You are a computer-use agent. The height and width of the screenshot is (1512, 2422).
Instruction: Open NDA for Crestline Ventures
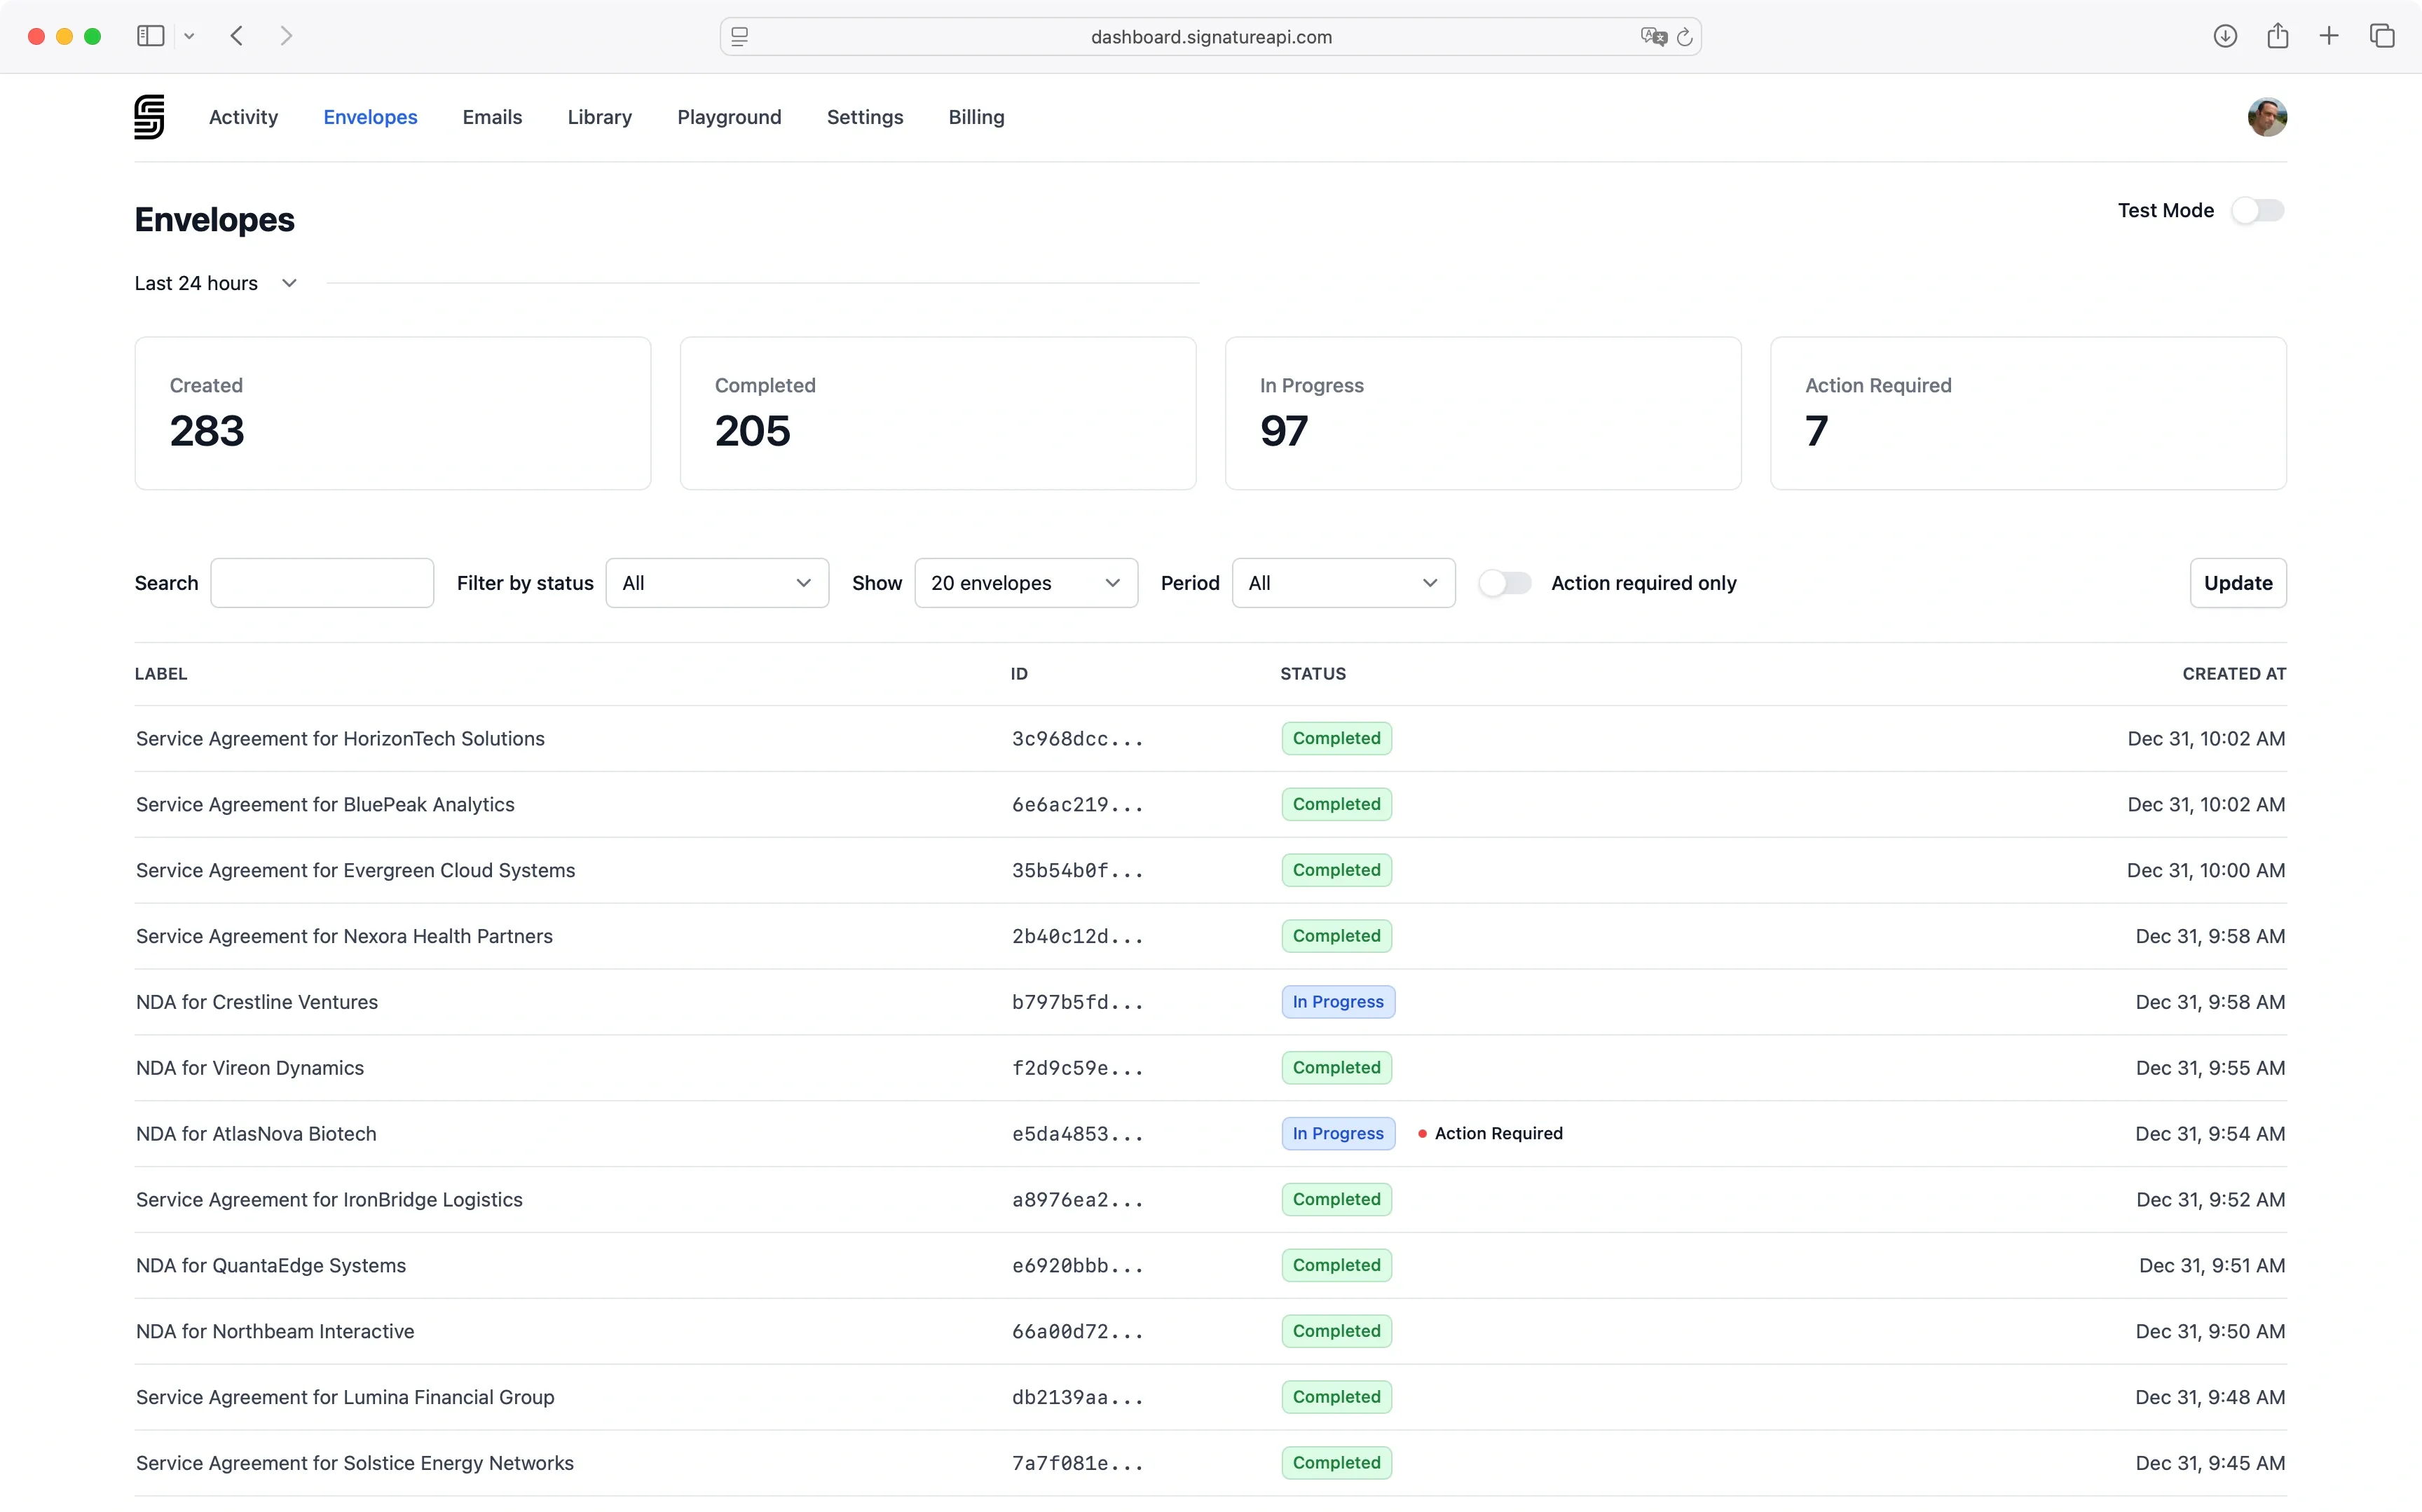(257, 1002)
